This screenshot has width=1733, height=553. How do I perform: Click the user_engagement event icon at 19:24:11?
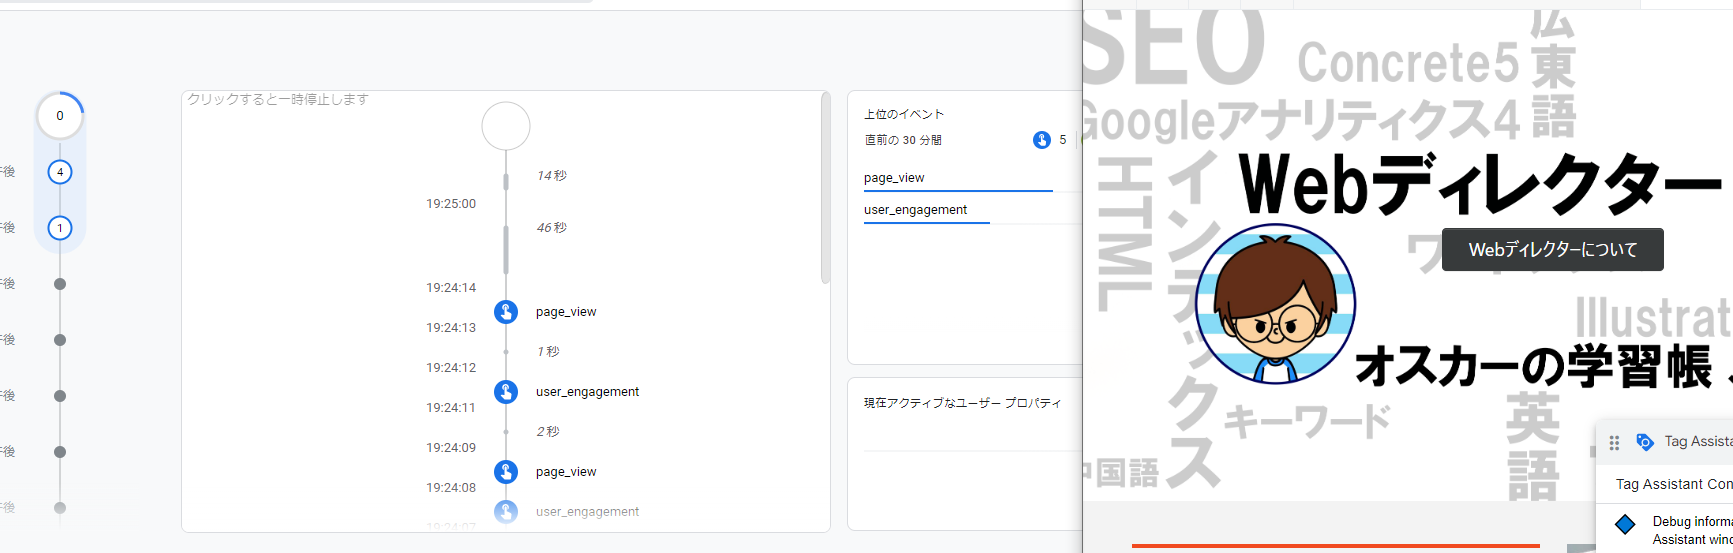pos(506,392)
